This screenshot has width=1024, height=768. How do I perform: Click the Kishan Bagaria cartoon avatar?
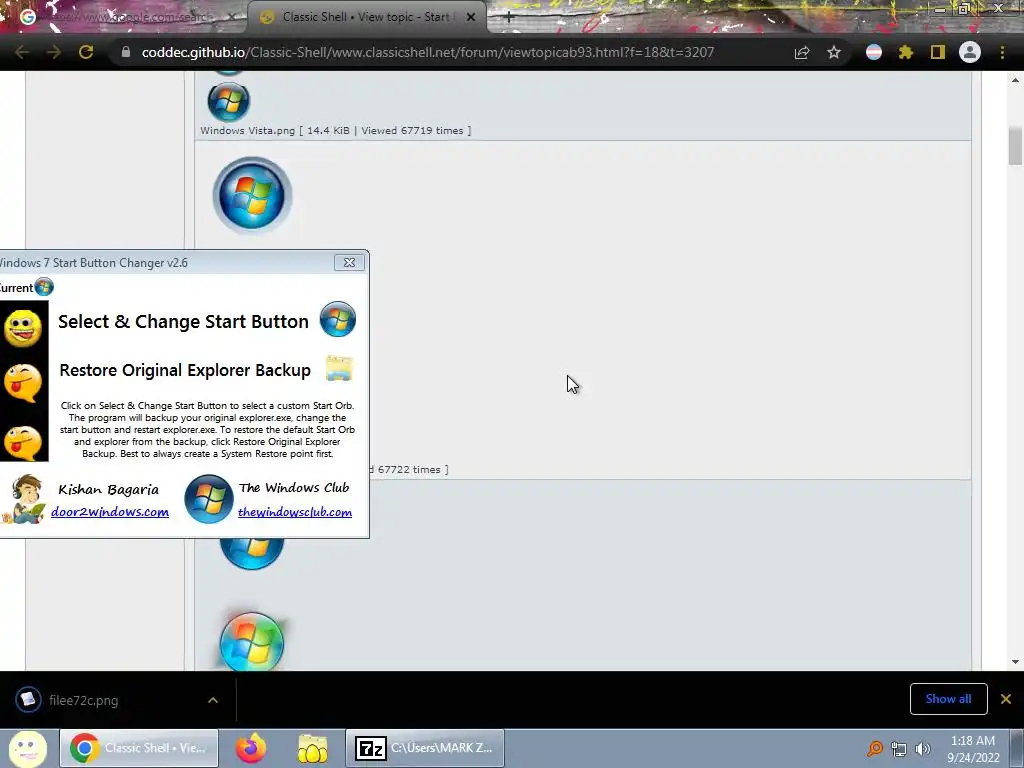(25, 499)
